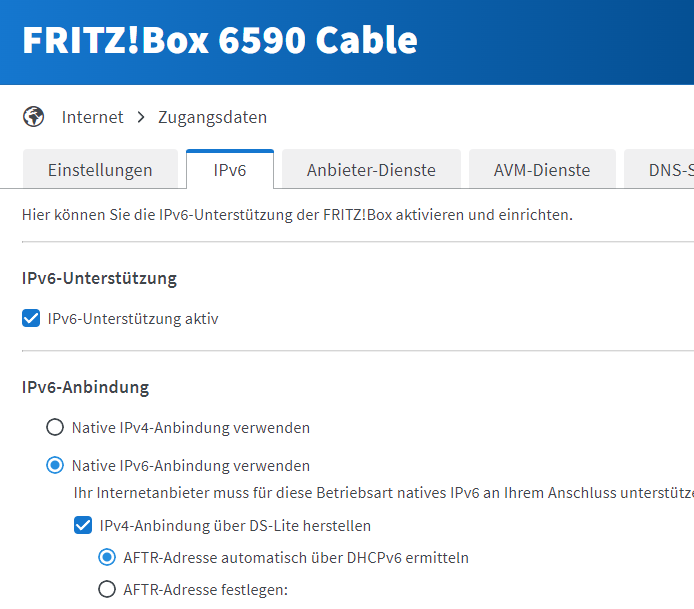Switch to the Einstellungen tab

coord(100,170)
